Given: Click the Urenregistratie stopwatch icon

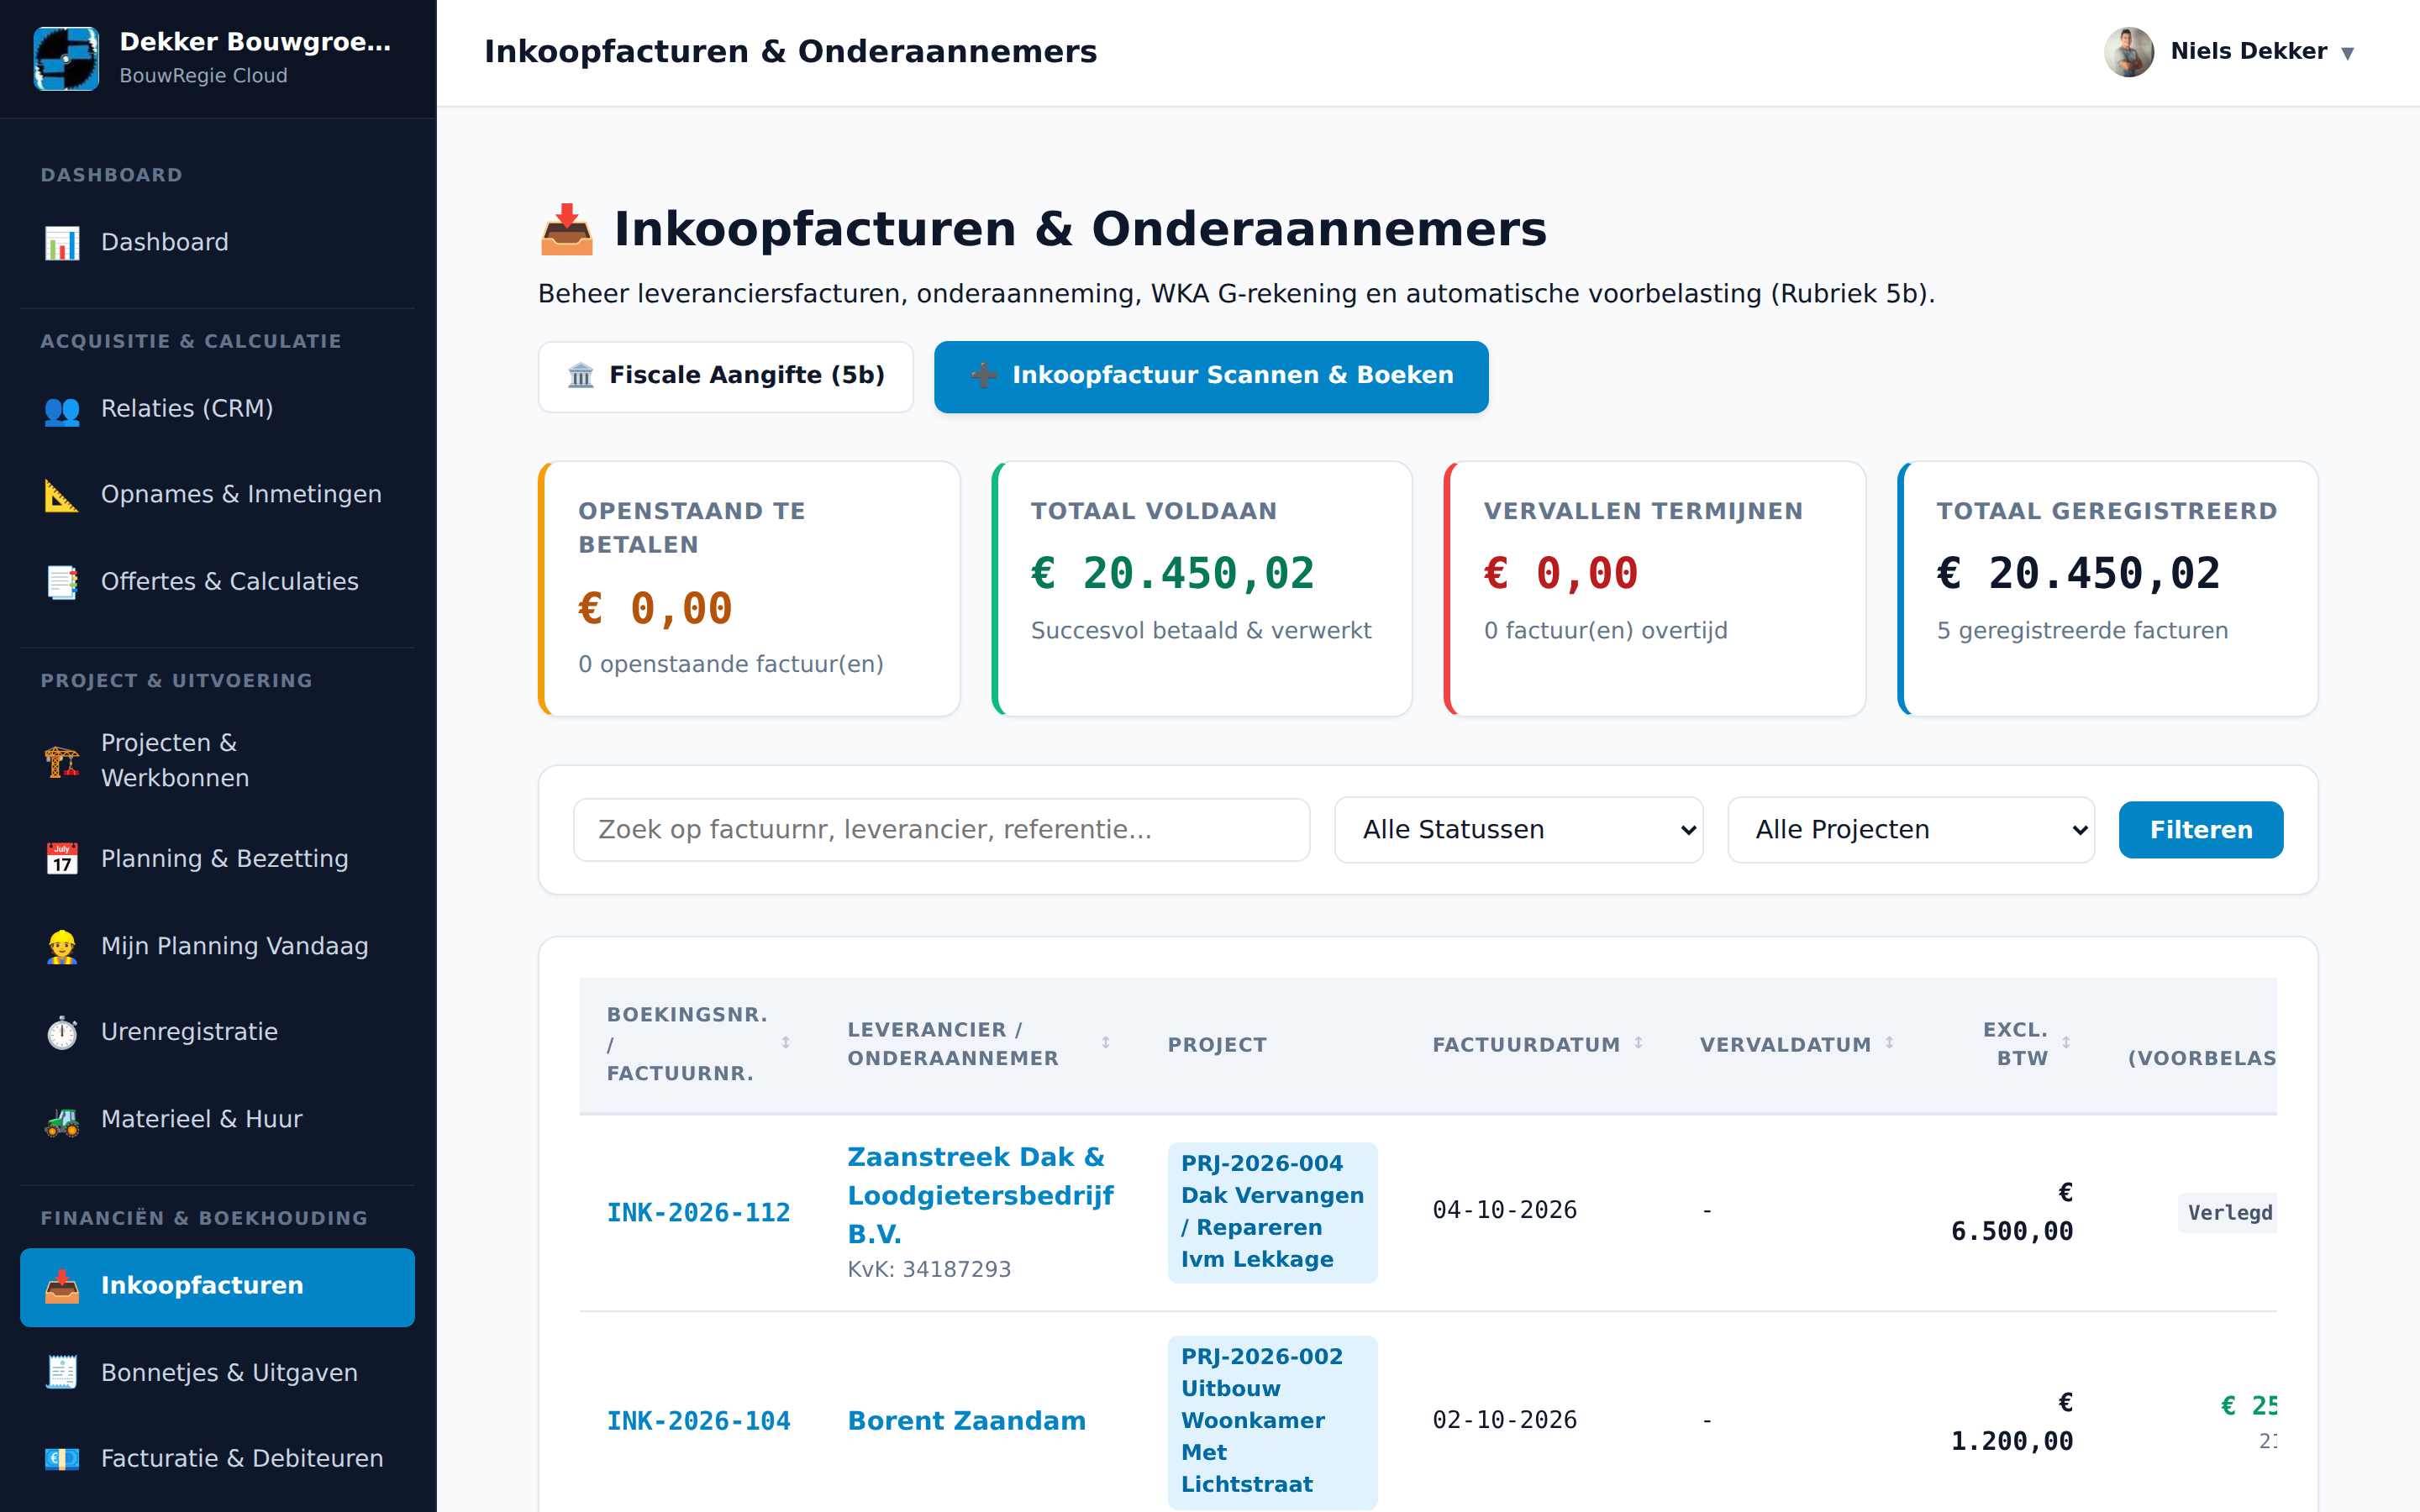Looking at the screenshot, I should tap(62, 1032).
